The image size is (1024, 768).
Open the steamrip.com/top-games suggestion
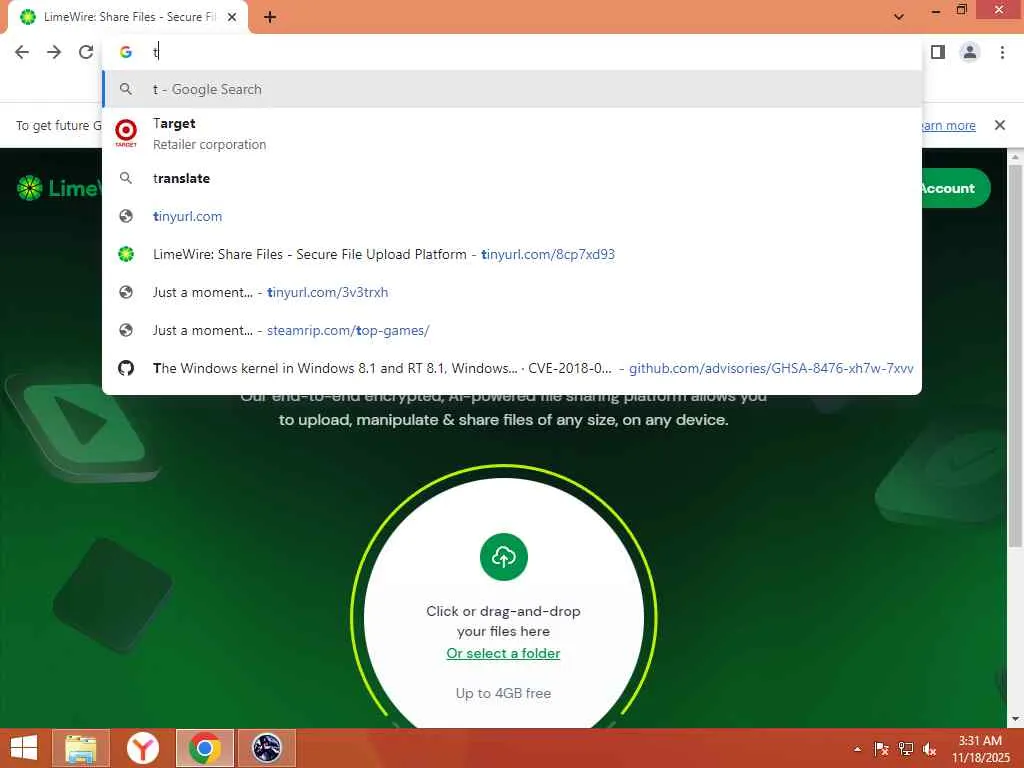point(512,330)
